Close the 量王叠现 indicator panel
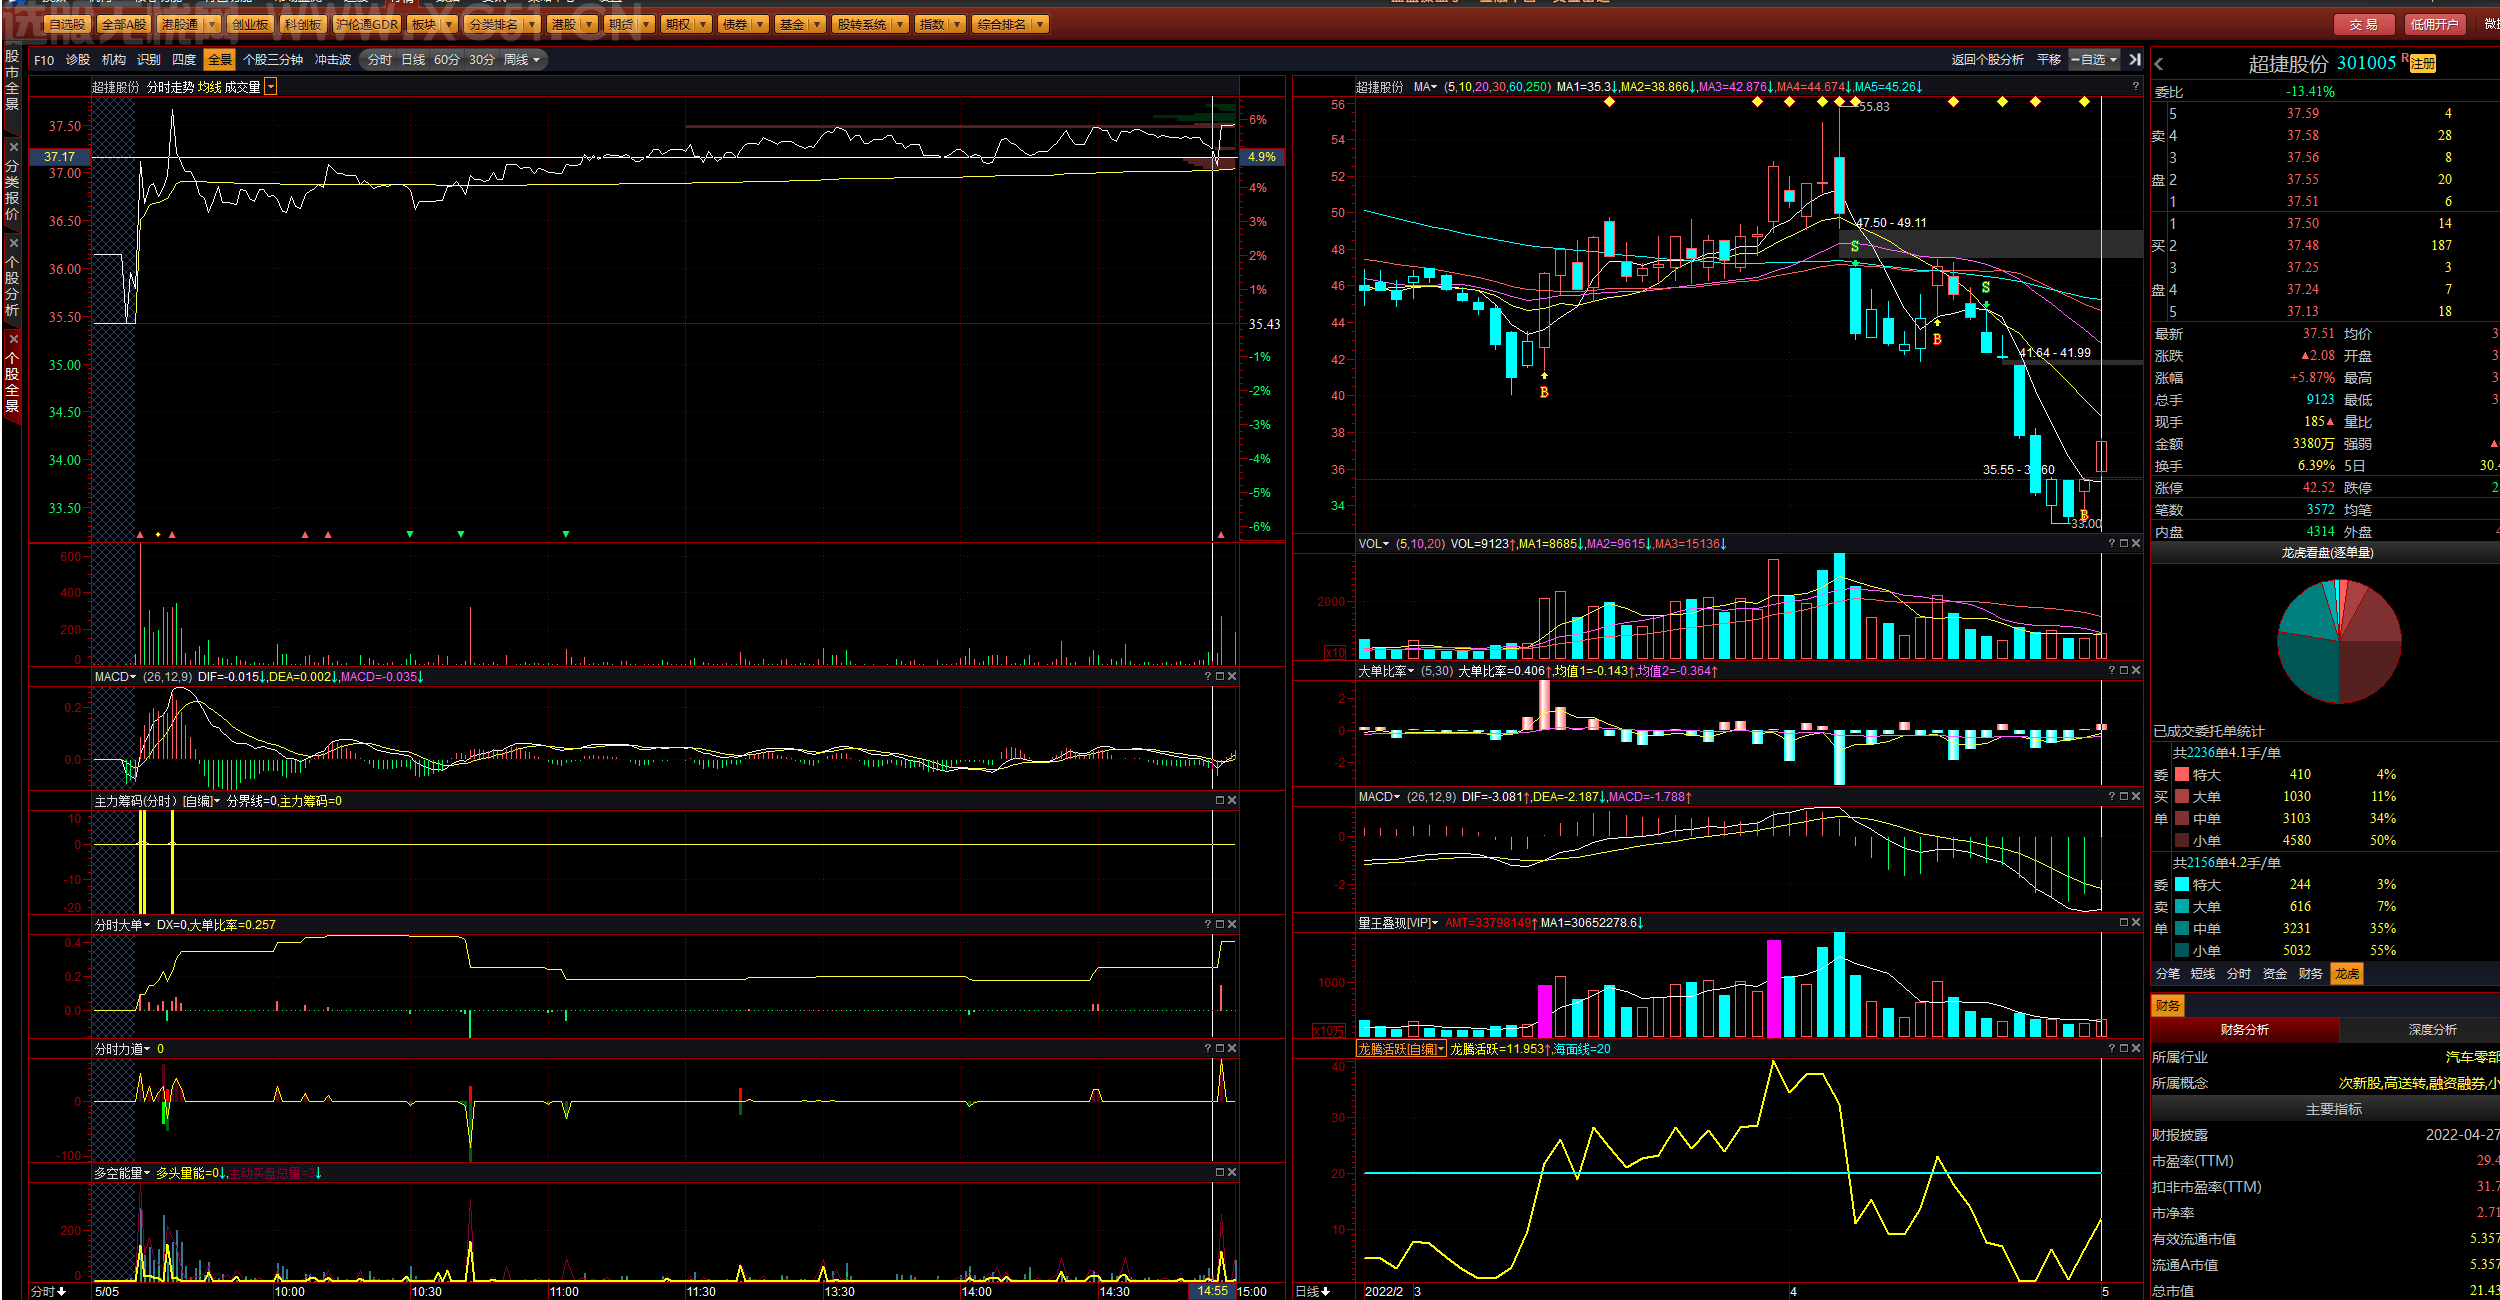This screenshot has height=1300, width=2500. tap(2136, 923)
